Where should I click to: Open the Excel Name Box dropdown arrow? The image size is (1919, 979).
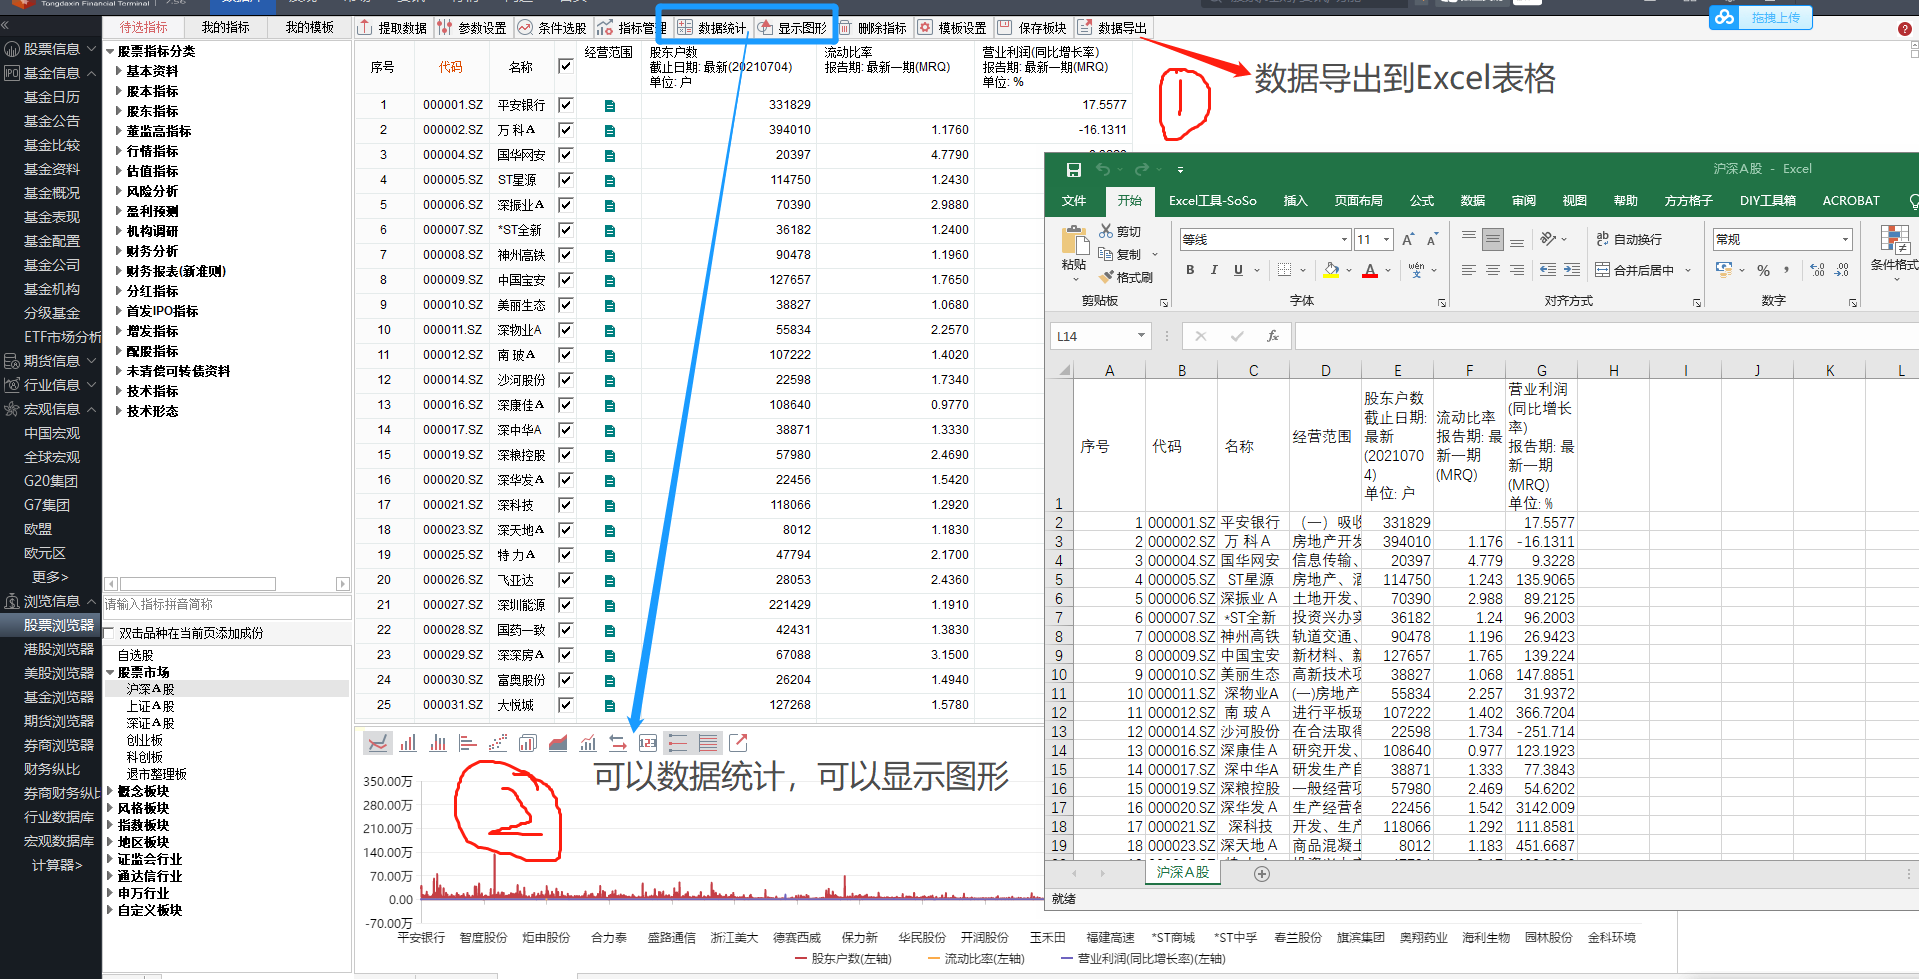(x=1141, y=336)
